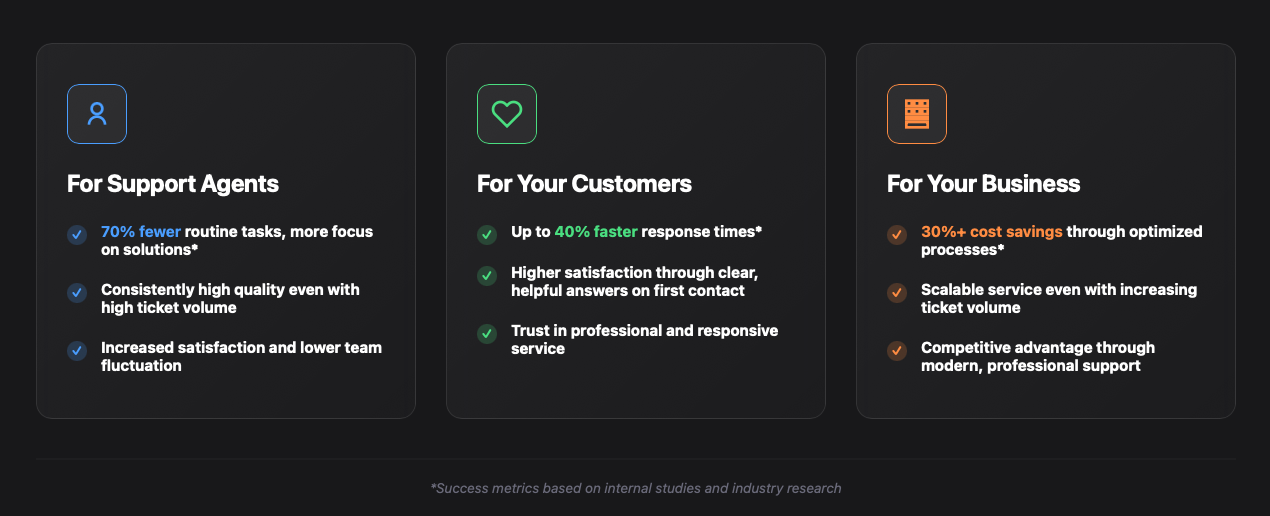The width and height of the screenshot is (1270, 516).
Task: Click the success metrics footnote text
Action: (636, 489)
